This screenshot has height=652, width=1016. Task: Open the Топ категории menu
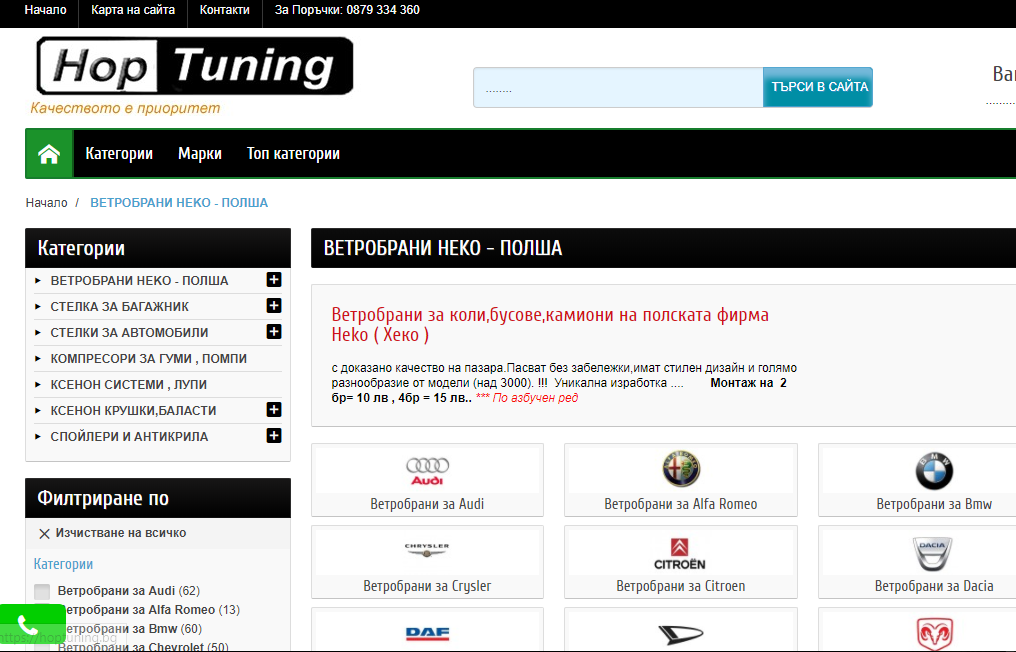[293, 154]
